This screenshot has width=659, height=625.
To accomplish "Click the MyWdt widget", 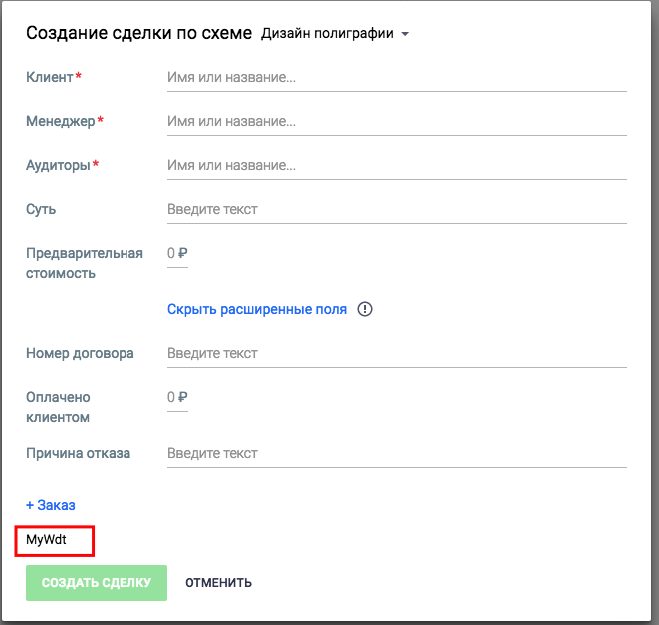I will pyautogui.click(x=55, y=541).
